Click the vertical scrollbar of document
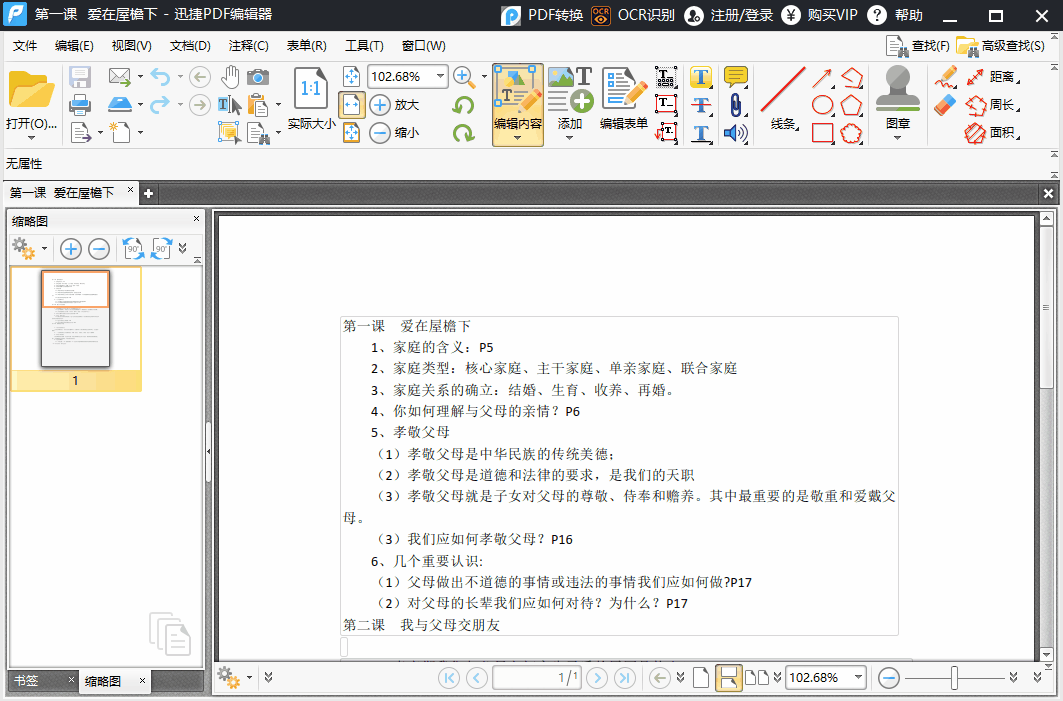Screen dimensions: 1063x701 [1046, 308]
